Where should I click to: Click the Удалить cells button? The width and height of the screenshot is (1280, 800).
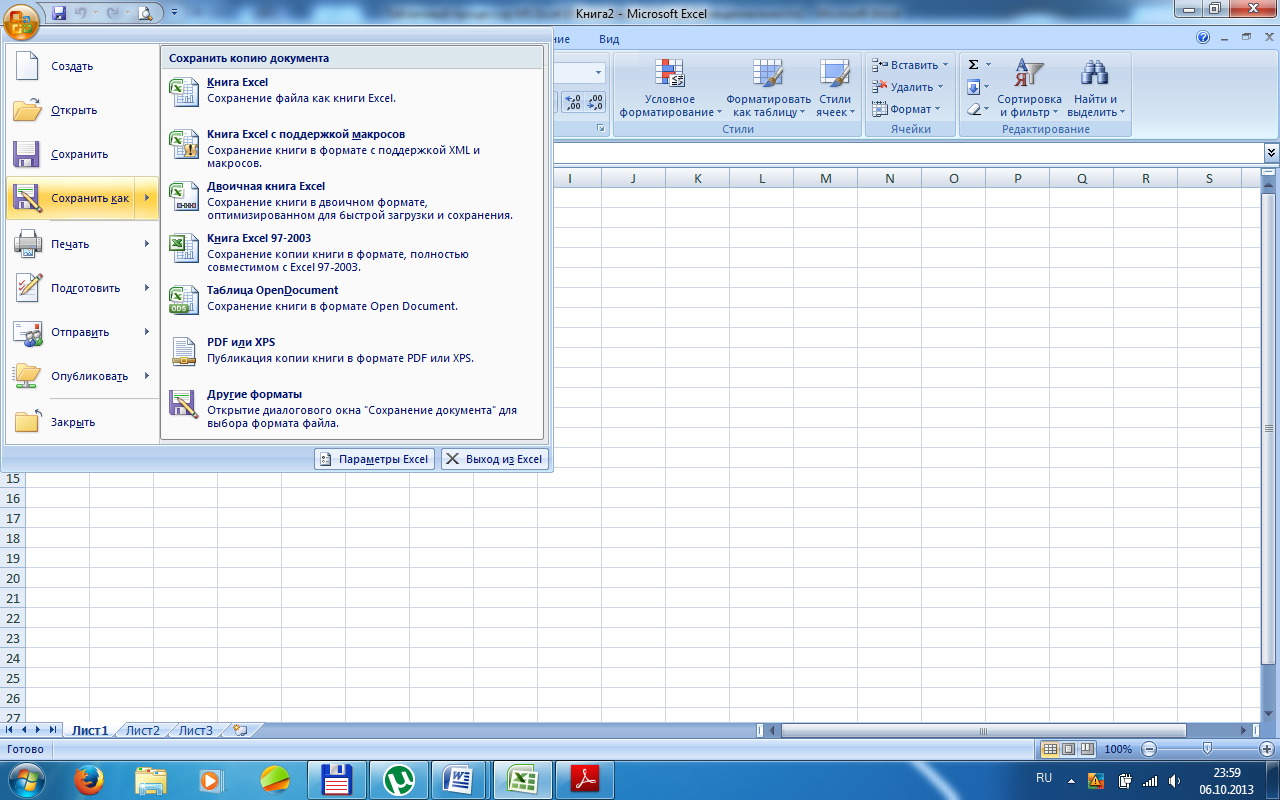(908, 87)
